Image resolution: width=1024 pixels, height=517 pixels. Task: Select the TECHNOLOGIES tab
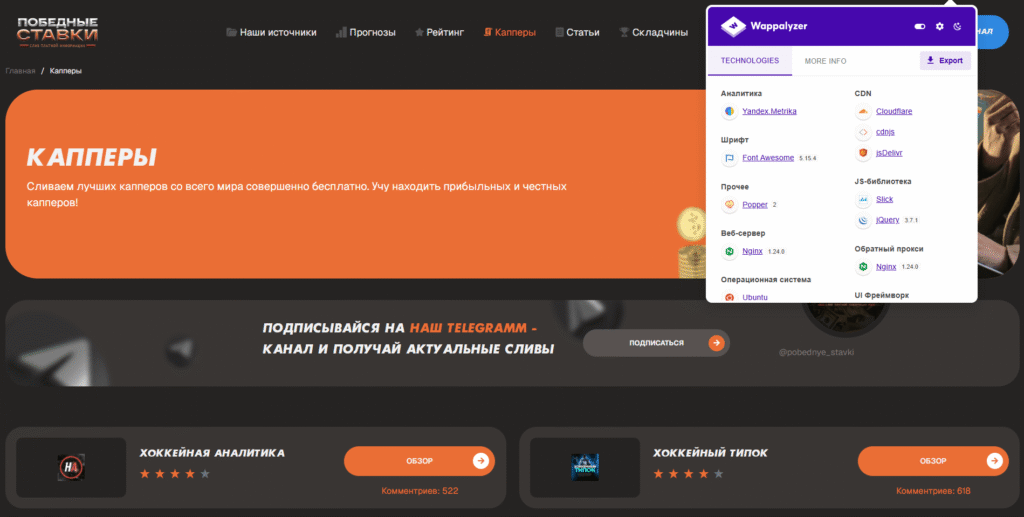749,61
